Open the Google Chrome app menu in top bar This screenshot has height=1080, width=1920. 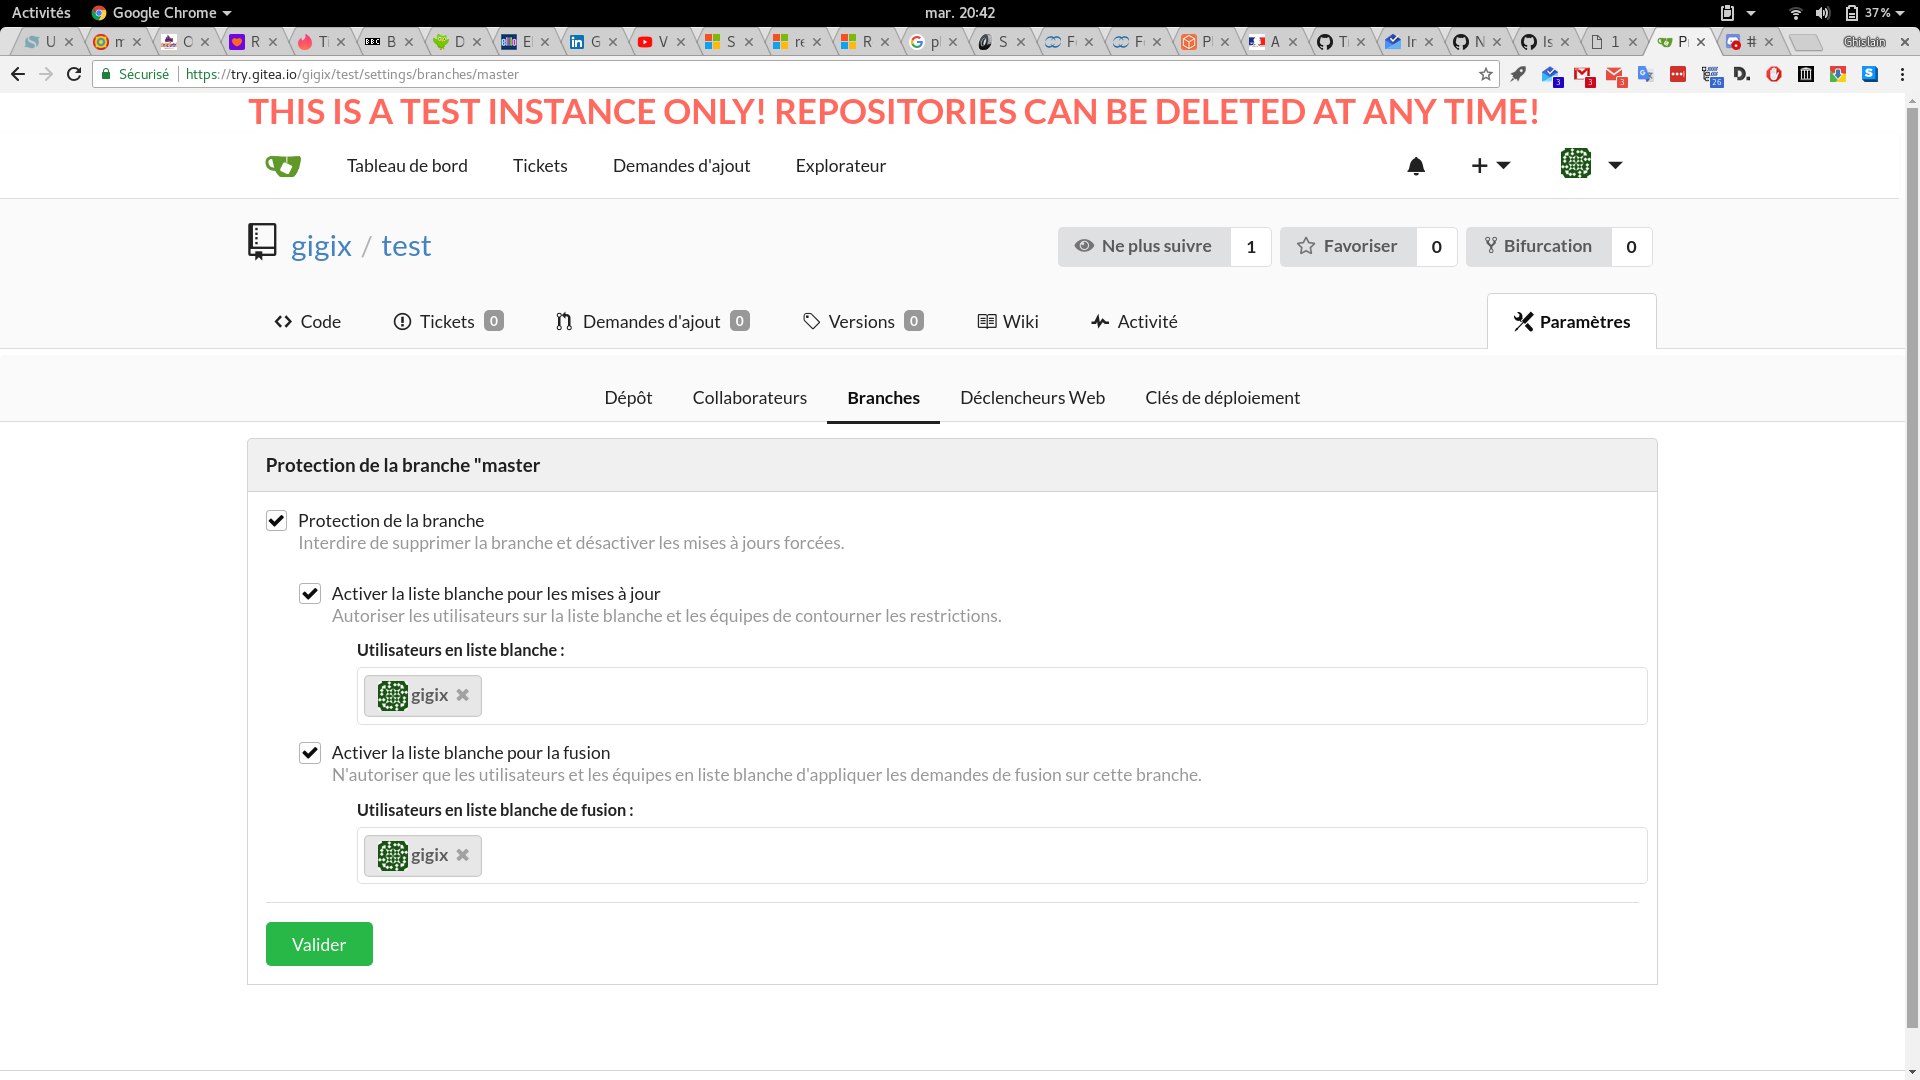[x=161, y=13]
